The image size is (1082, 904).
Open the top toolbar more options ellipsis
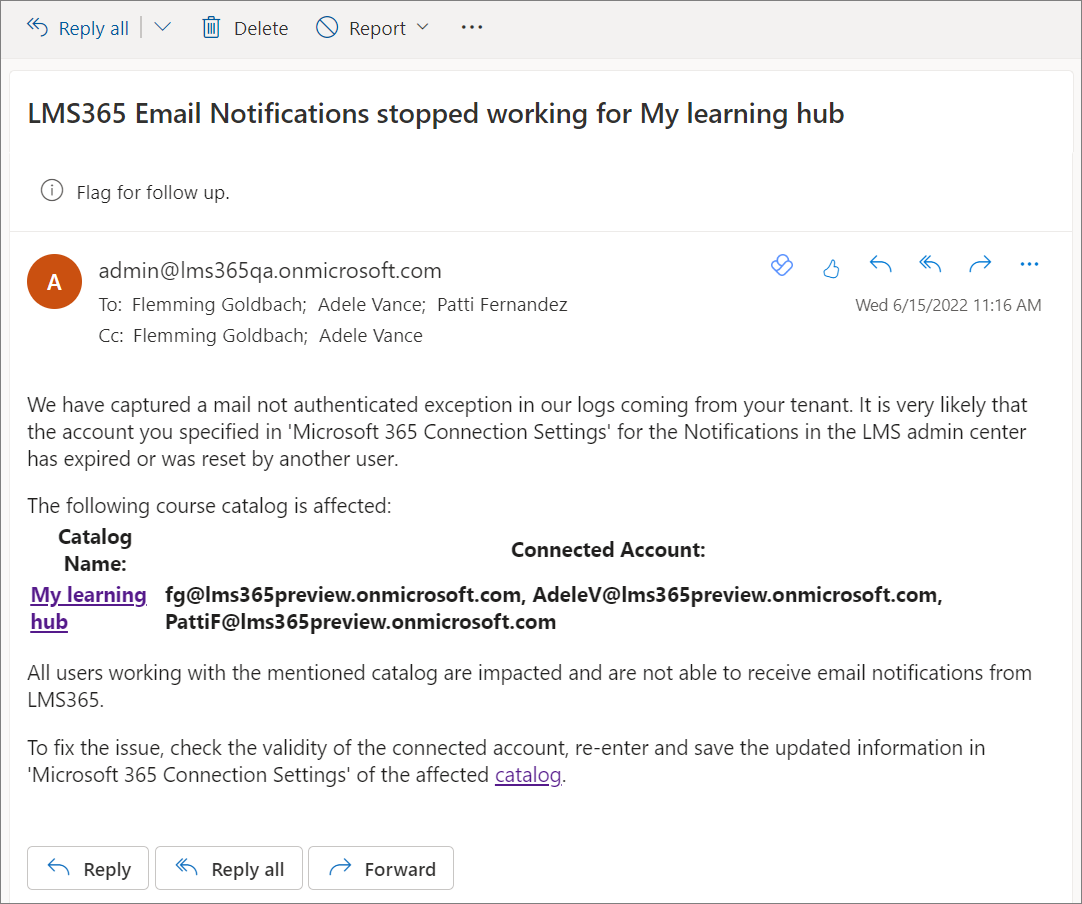coord(472,28)
